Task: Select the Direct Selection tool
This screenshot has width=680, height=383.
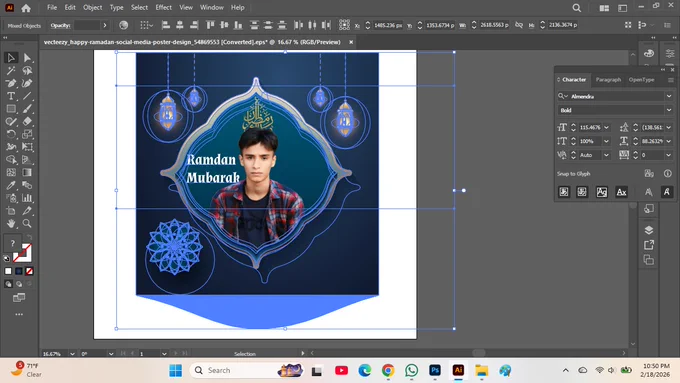Action: (x=27, y=58)
